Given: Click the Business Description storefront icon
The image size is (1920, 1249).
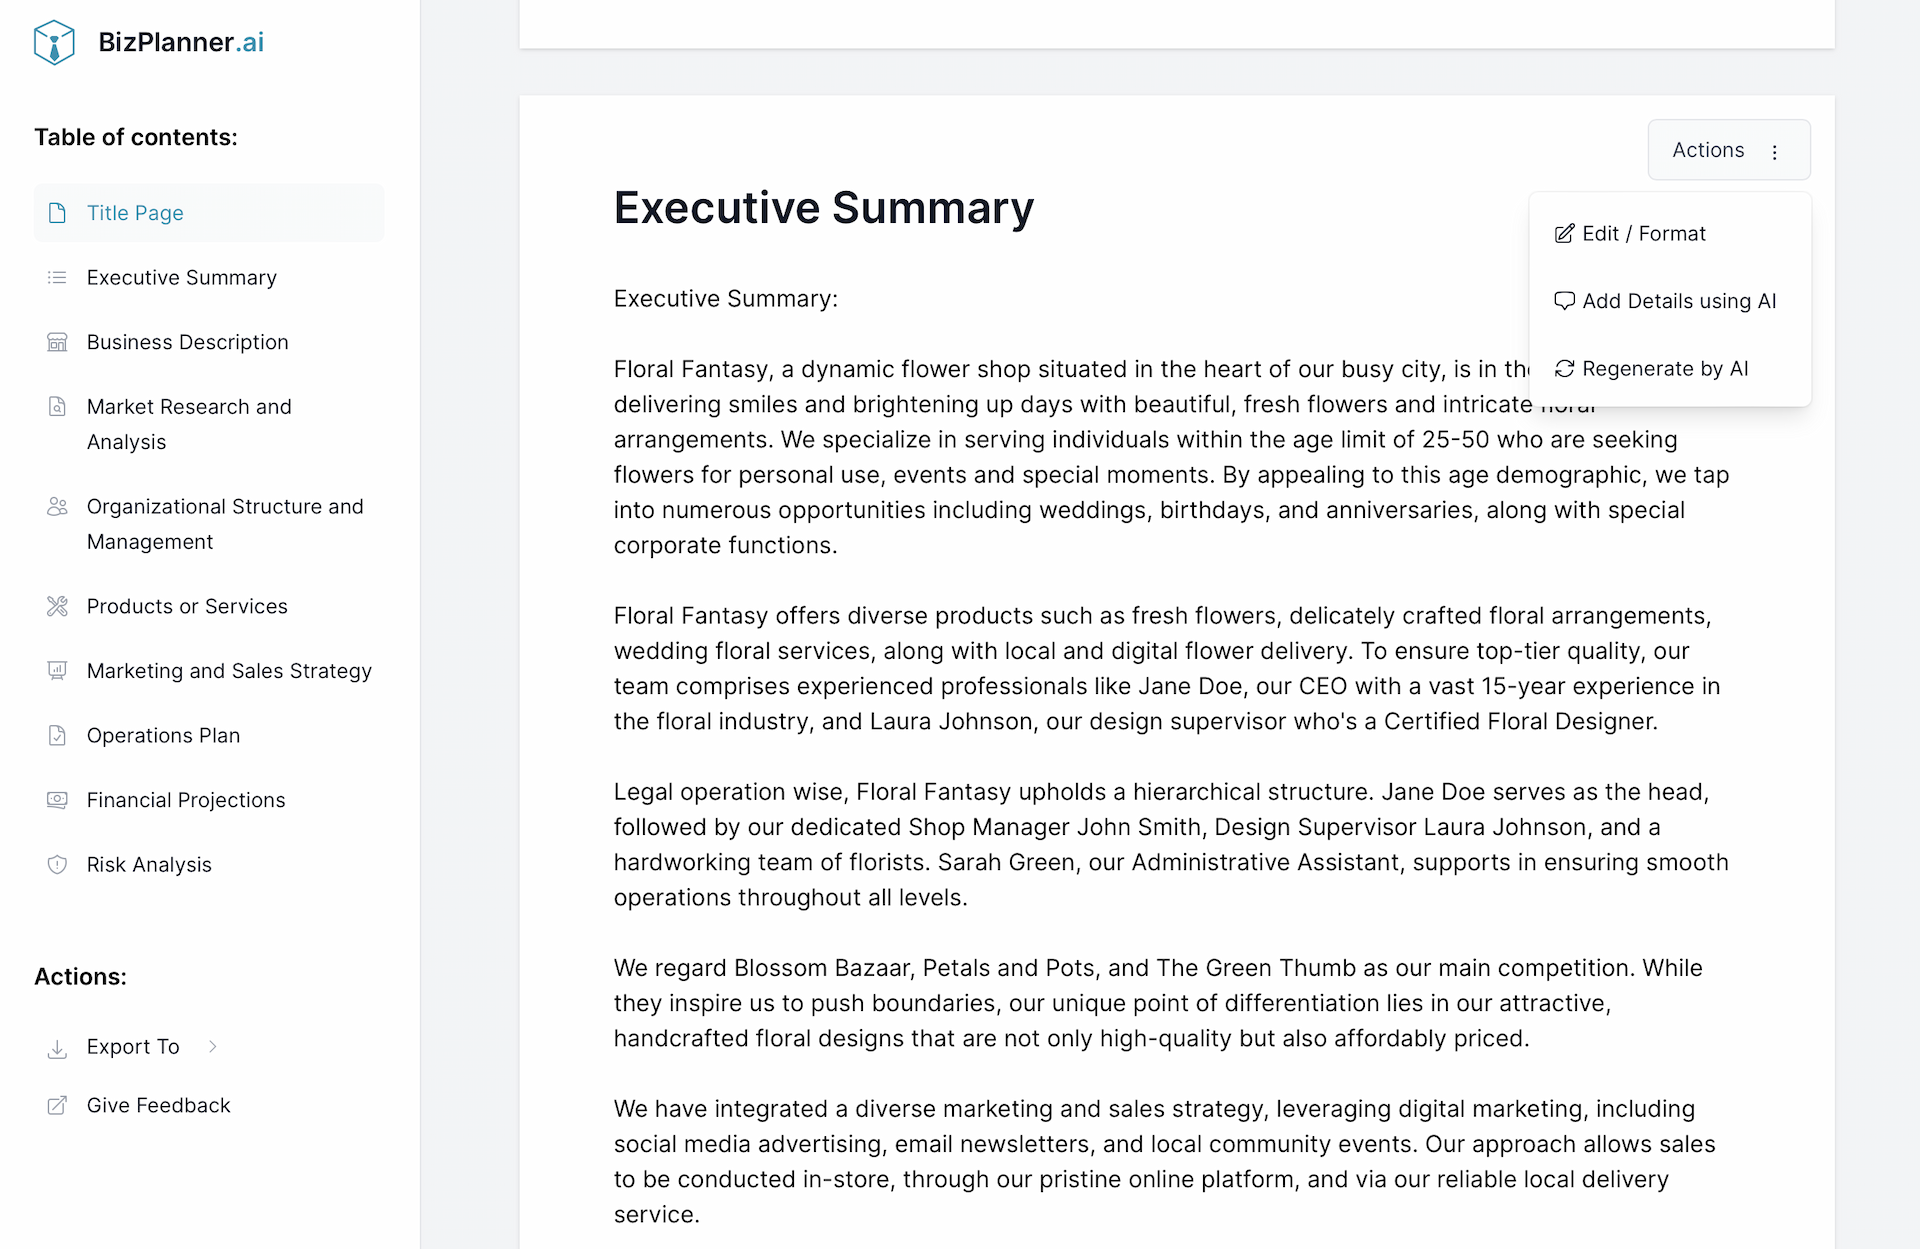Looking at the screenshot, I should (58, 342).
